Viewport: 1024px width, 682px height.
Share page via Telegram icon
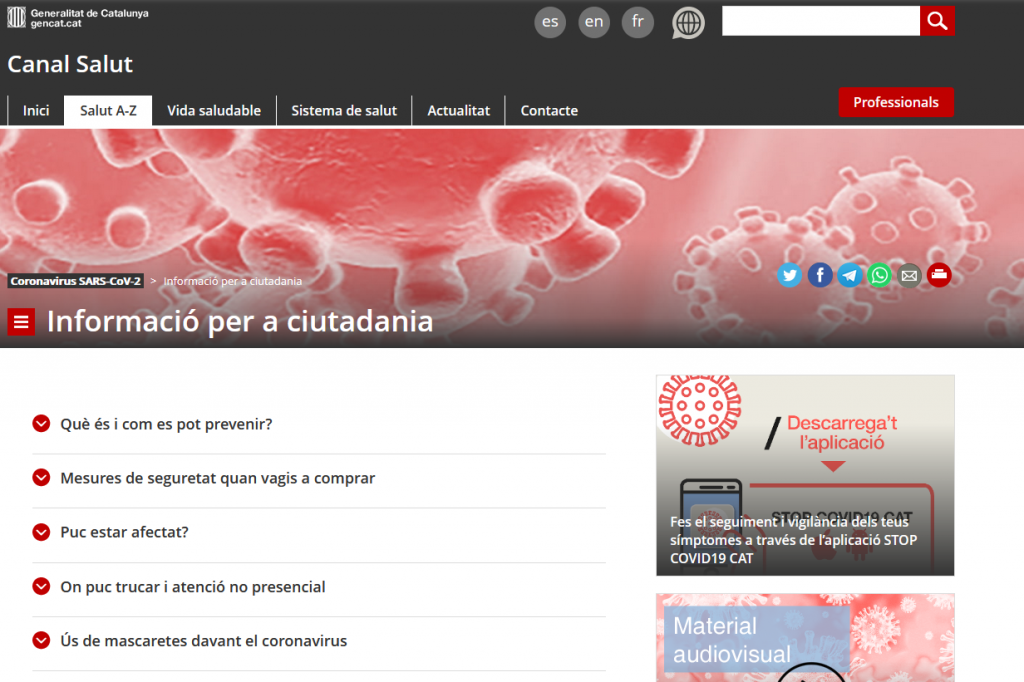(x=850, y=275)
